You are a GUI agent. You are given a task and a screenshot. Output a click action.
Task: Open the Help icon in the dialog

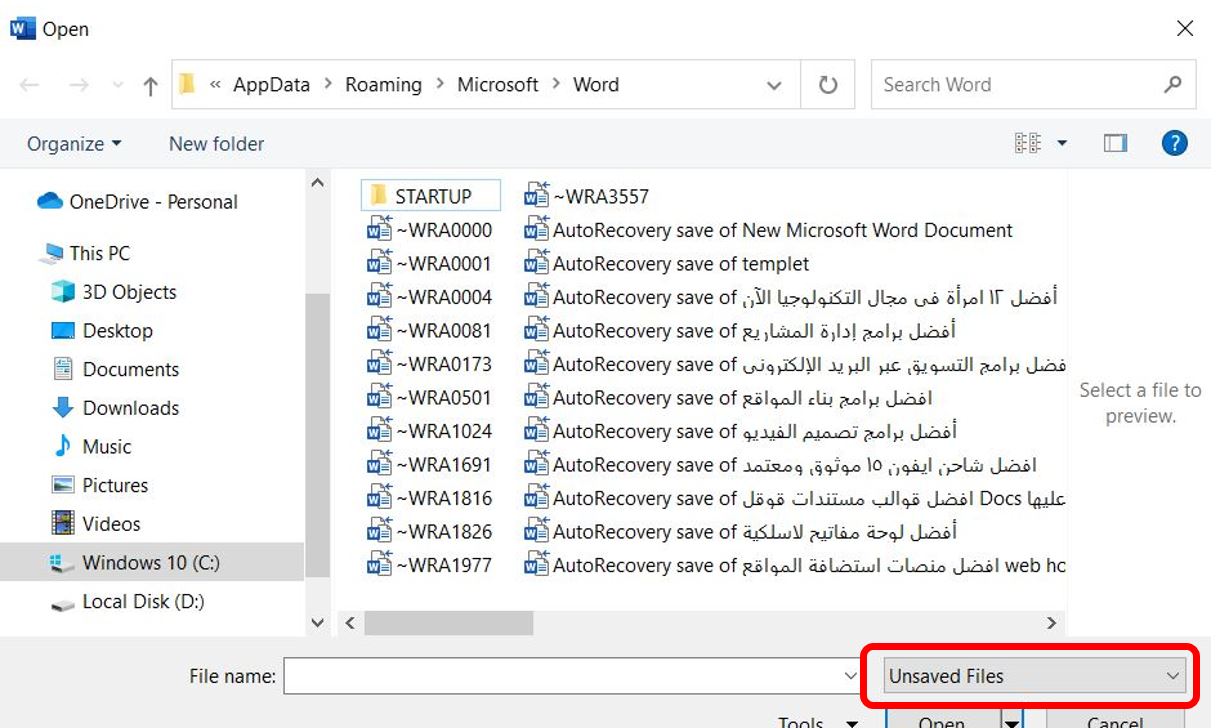click(x=1175, y=143)
